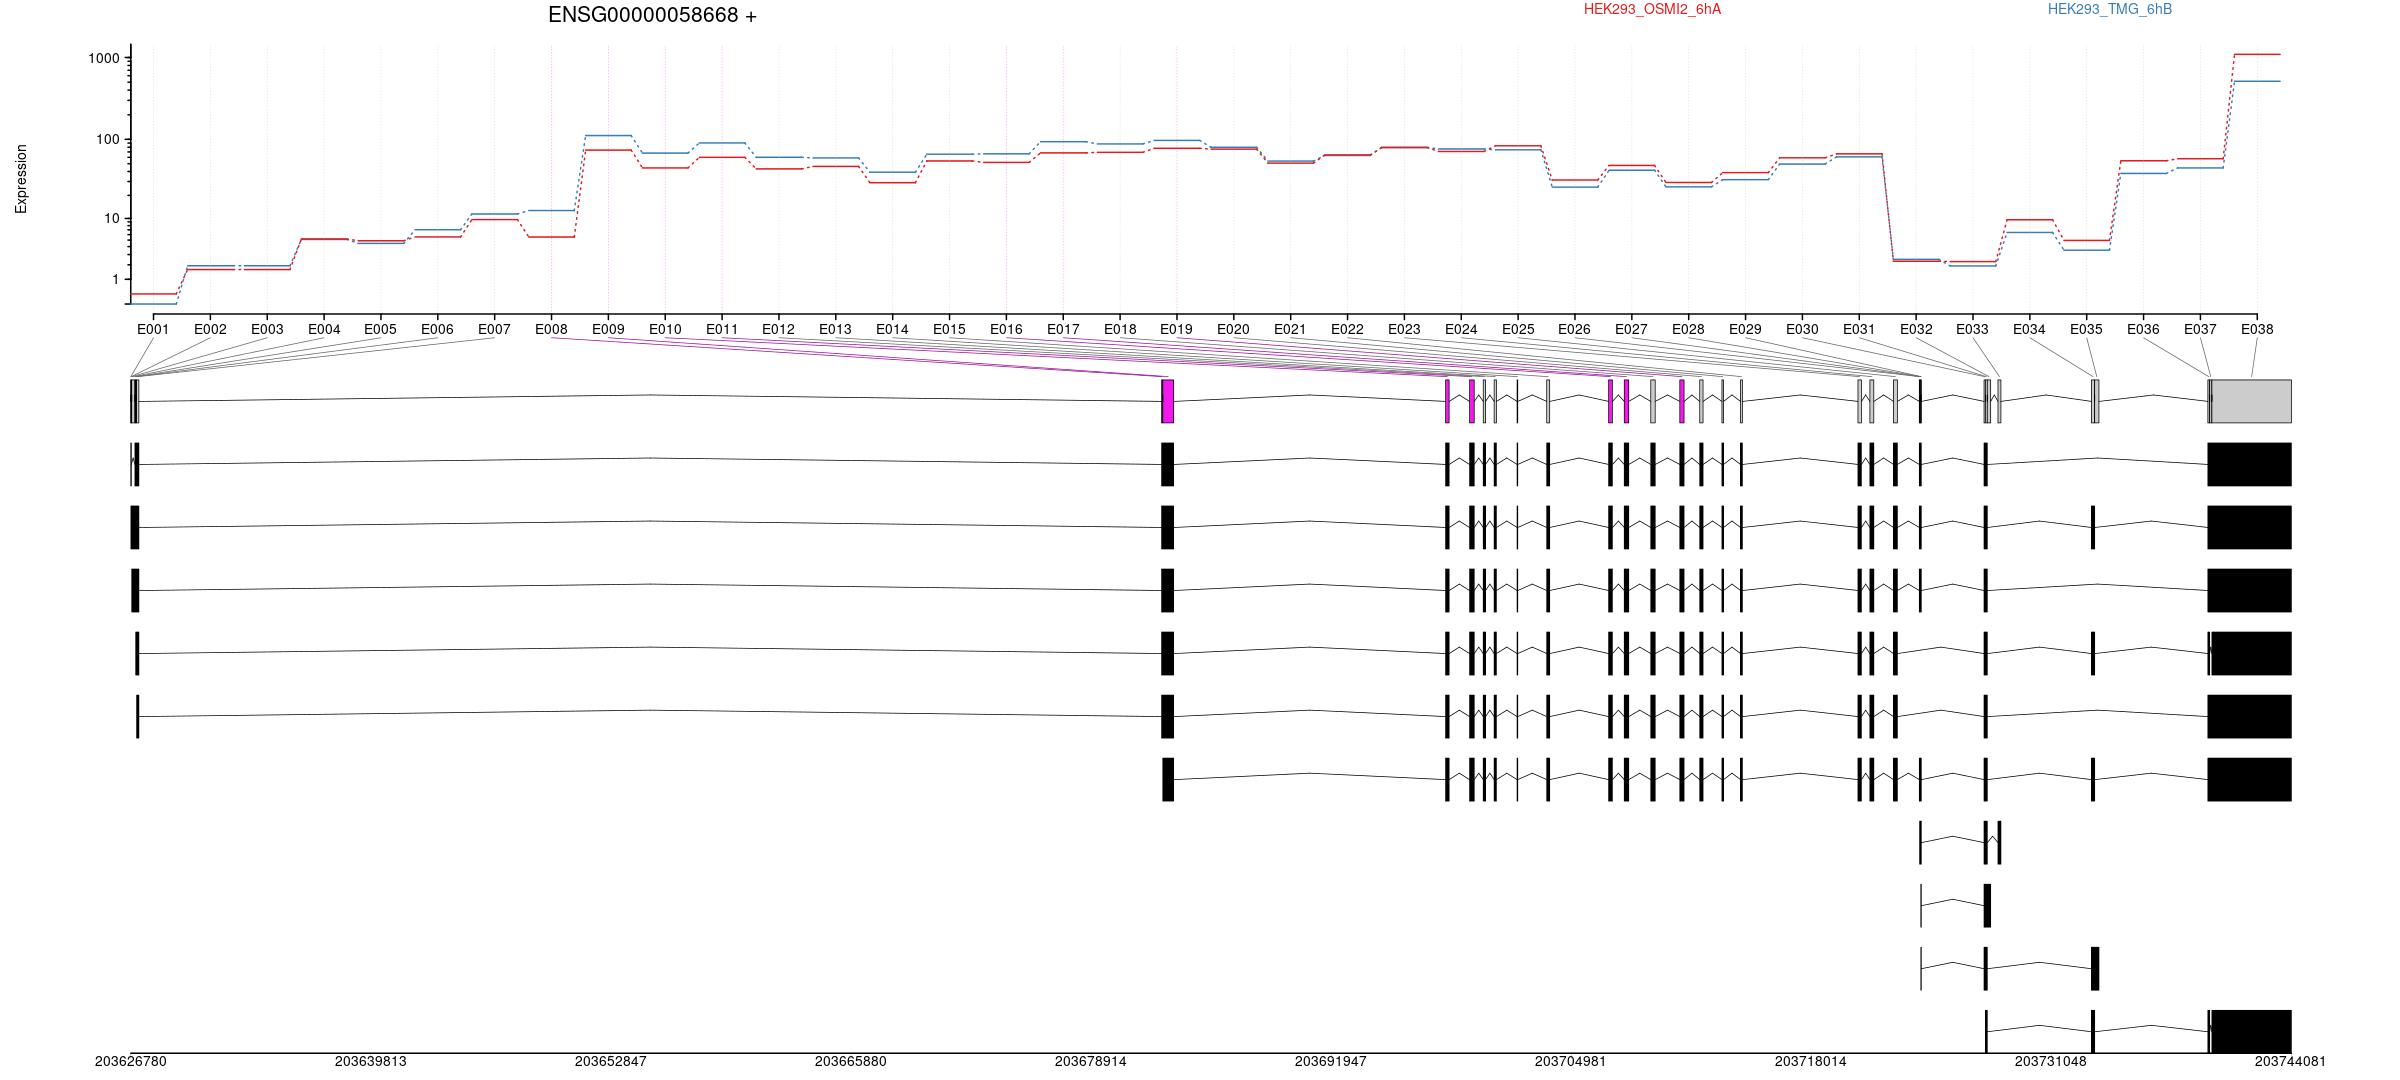The height and width of the screenshot is (1080, 2400).
Task: Click exon label E012
Action: point(778,329)
